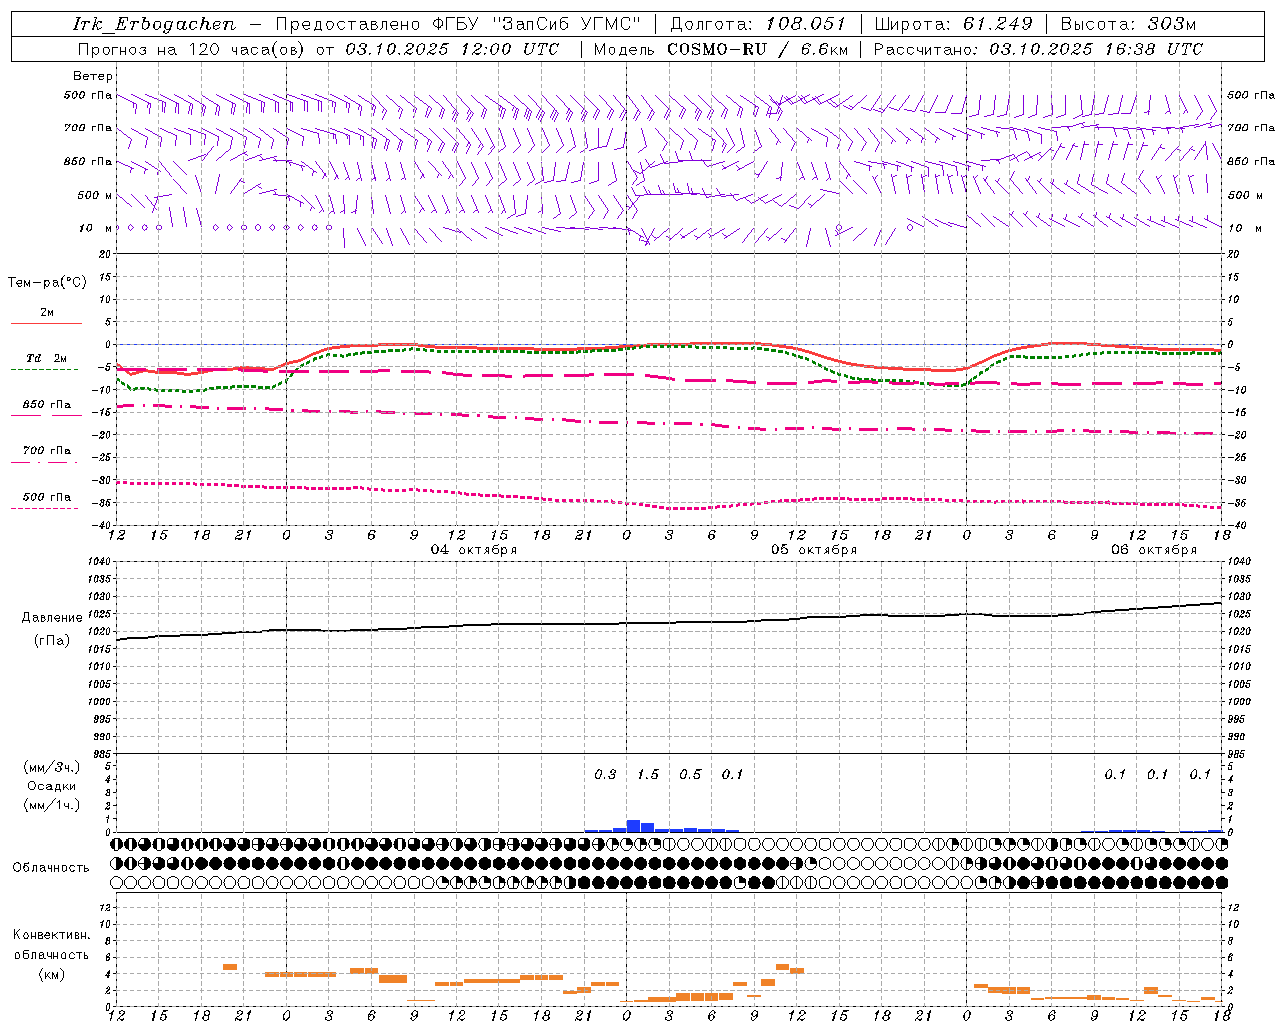Click the 06 октября date label
Image resolution: width=1280 pixels, height=1024 pixels.
[1154, 550]
